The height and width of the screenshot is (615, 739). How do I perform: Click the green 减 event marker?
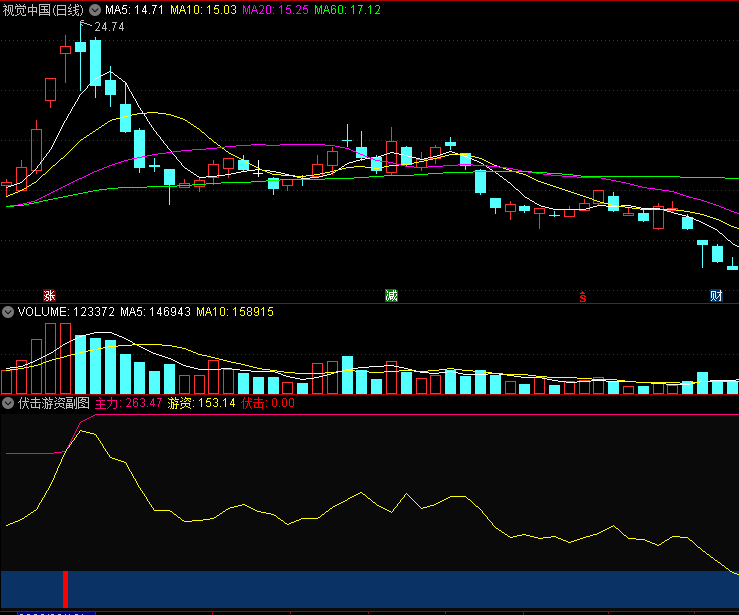tap(391, 295)
